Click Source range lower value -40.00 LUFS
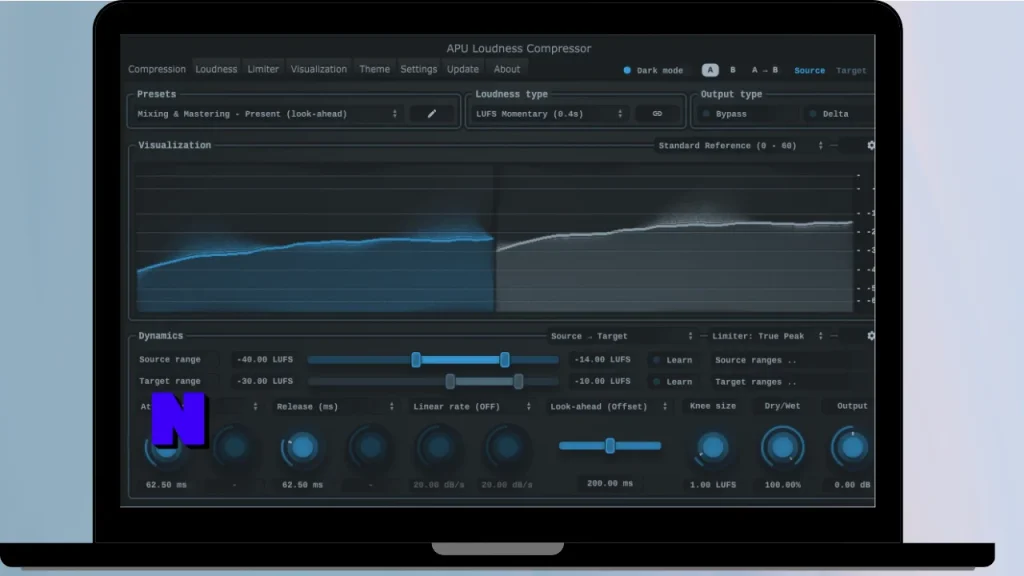This screenshot has height=576, width=1024. (264, 359)
